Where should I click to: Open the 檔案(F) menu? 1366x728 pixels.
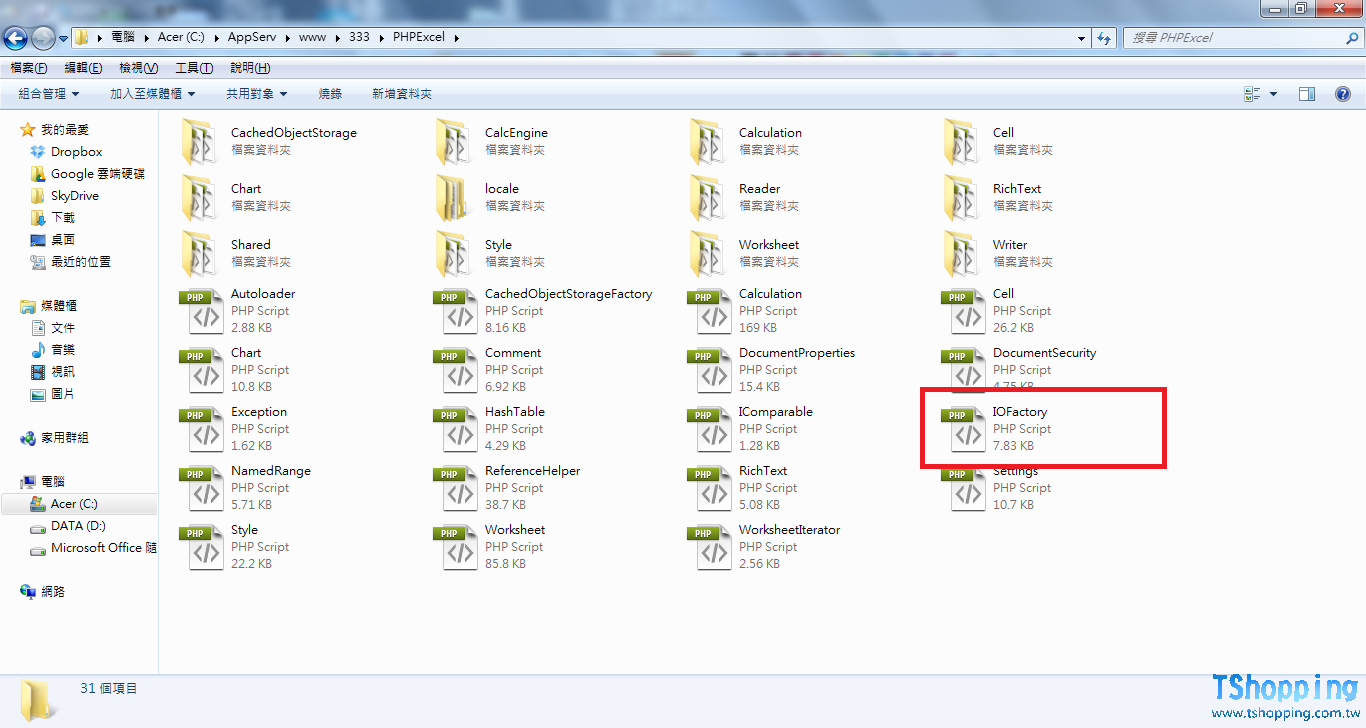tap(28, 68)
